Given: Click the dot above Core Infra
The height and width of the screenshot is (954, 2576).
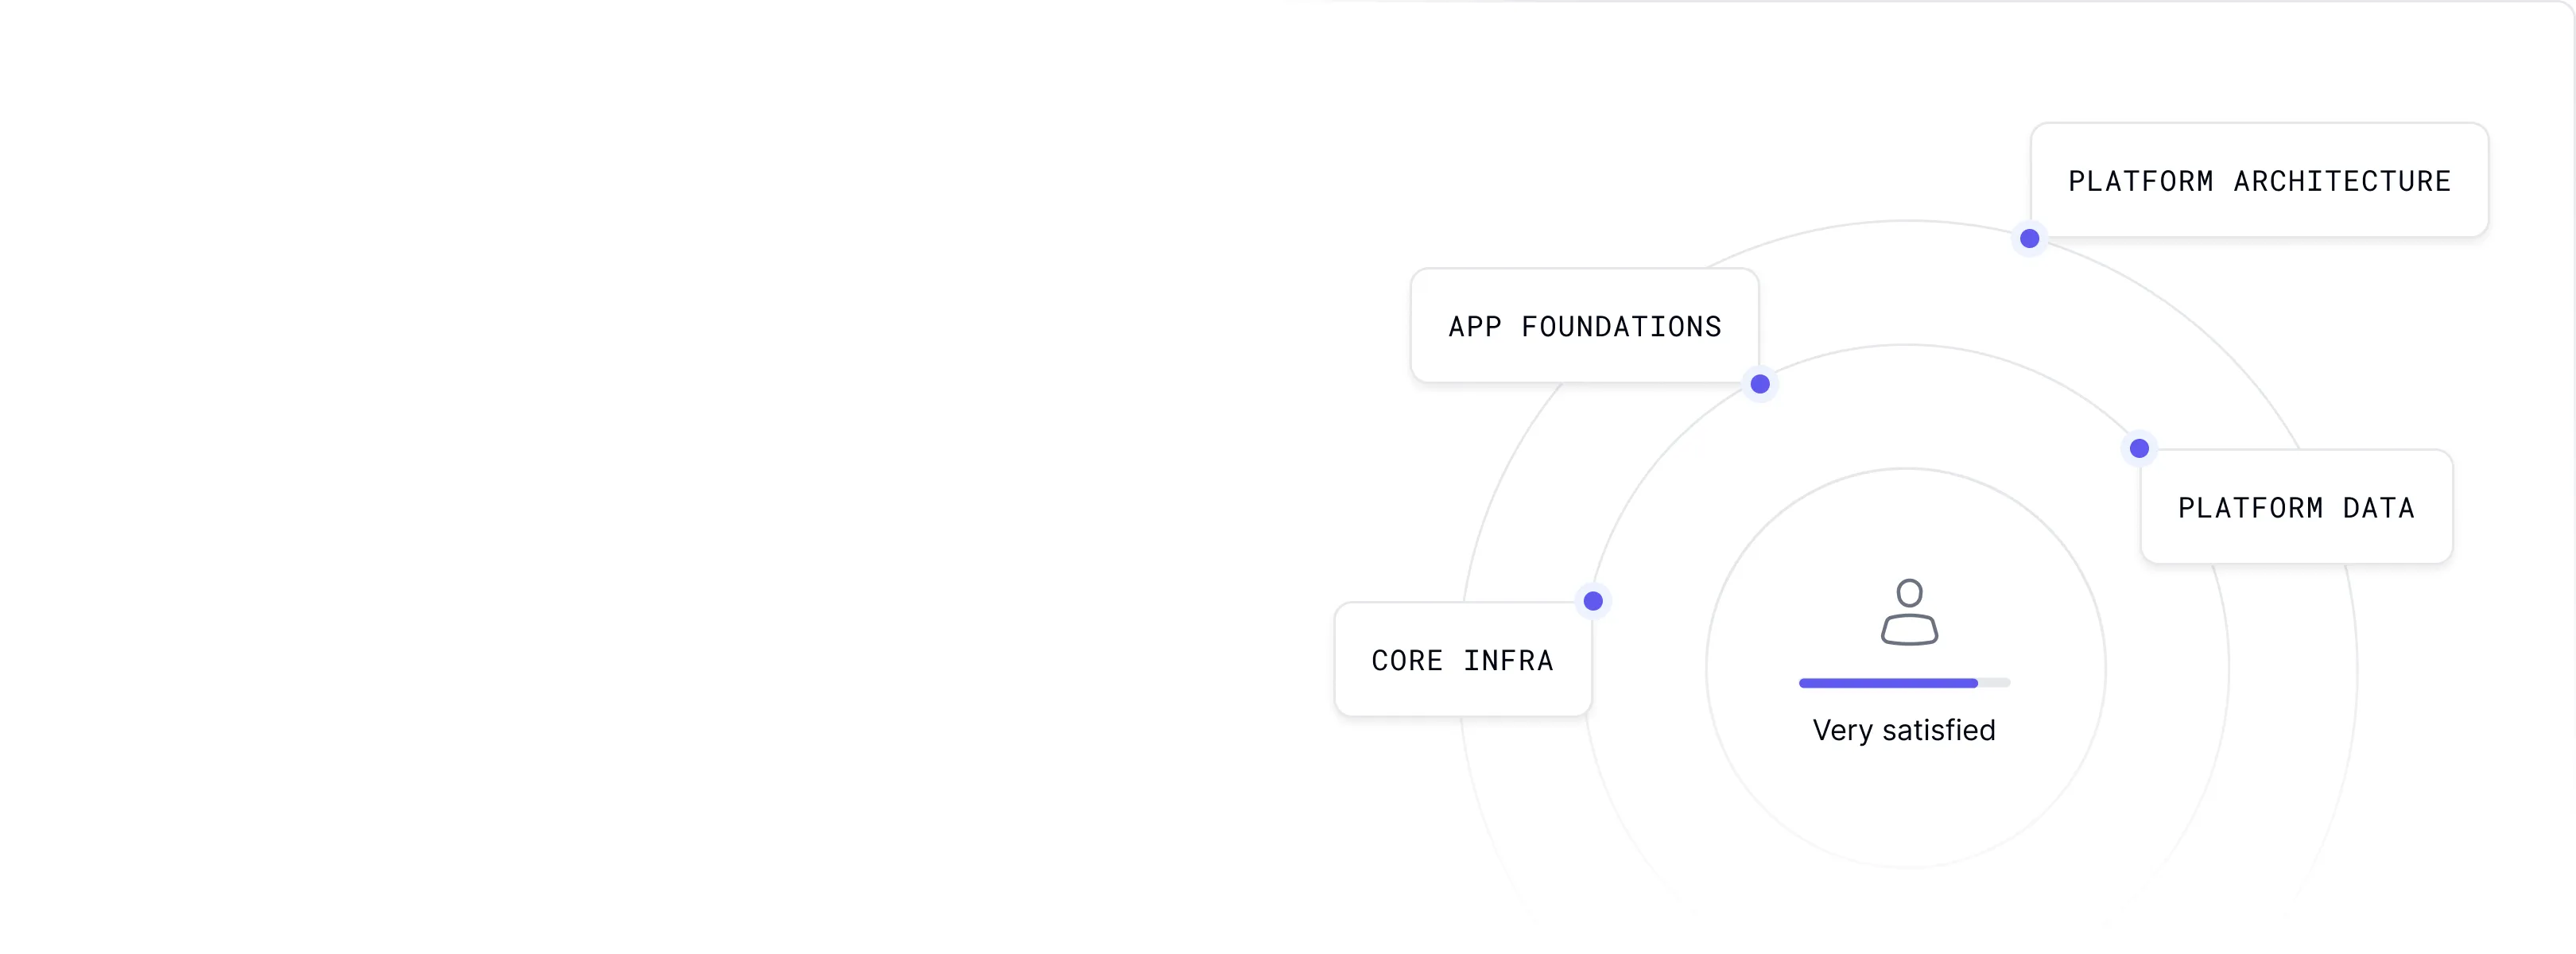Looking at the screenshot, I should pos(1593,601).
